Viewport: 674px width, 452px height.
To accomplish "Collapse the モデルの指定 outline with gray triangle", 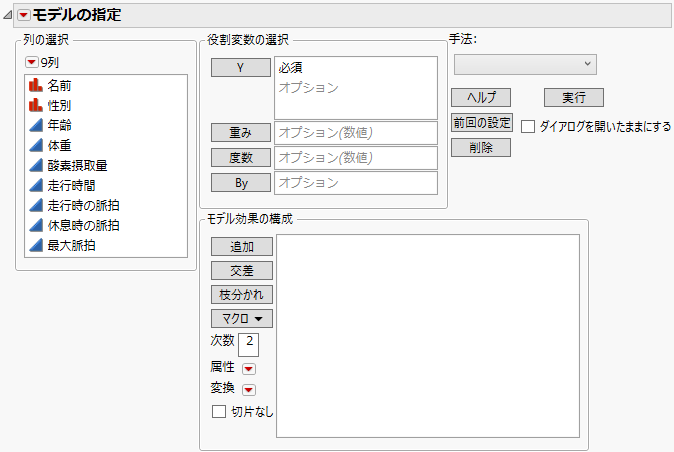I will click(8, 15).
